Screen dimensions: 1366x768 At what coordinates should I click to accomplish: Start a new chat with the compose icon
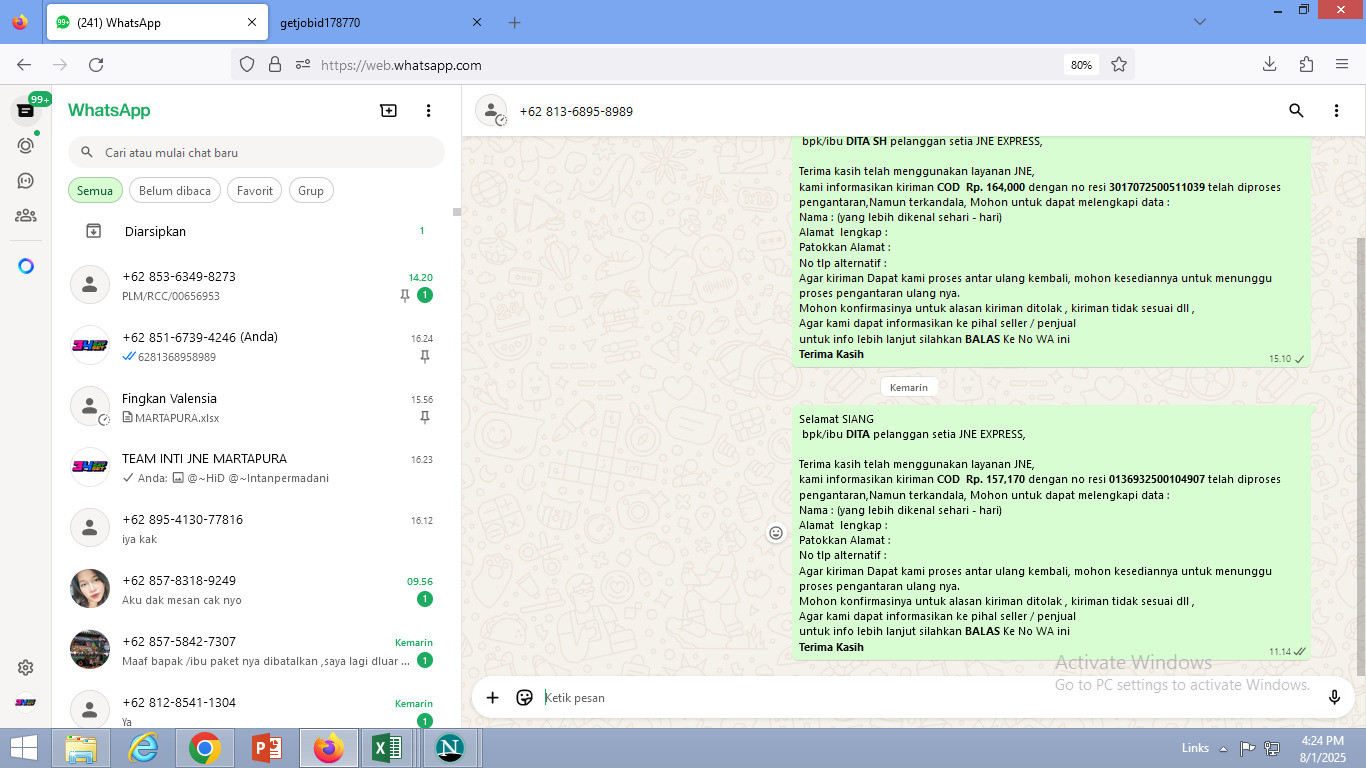click(x=389, y=111)
